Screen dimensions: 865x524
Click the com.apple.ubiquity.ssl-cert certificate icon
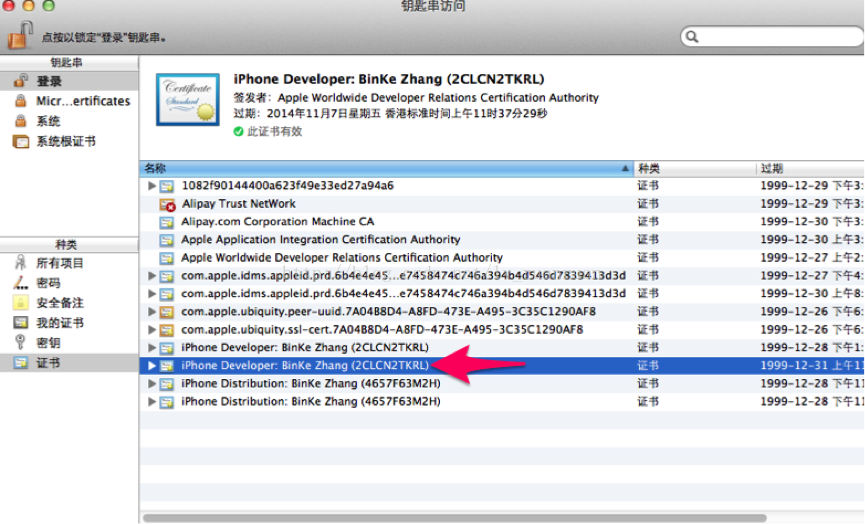coord(167,330)
